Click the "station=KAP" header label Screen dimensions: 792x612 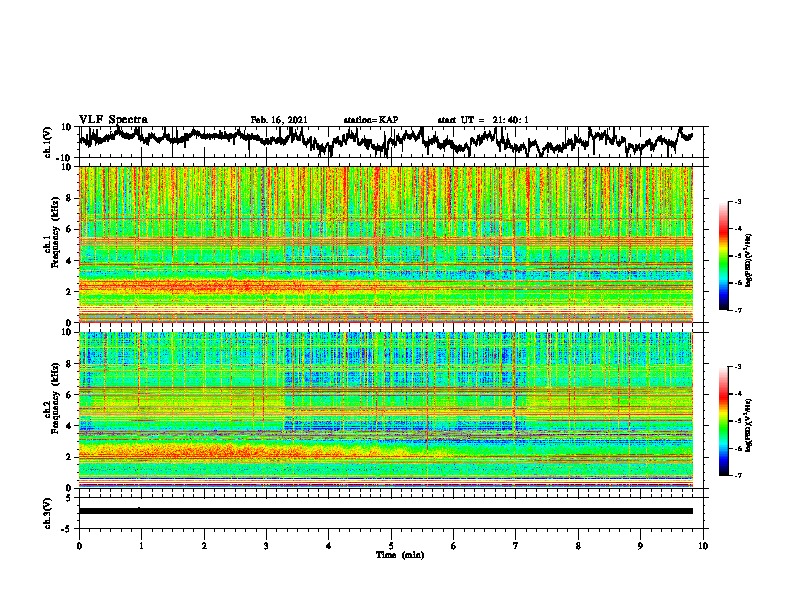pyautogui.click(x=371, y=120)
